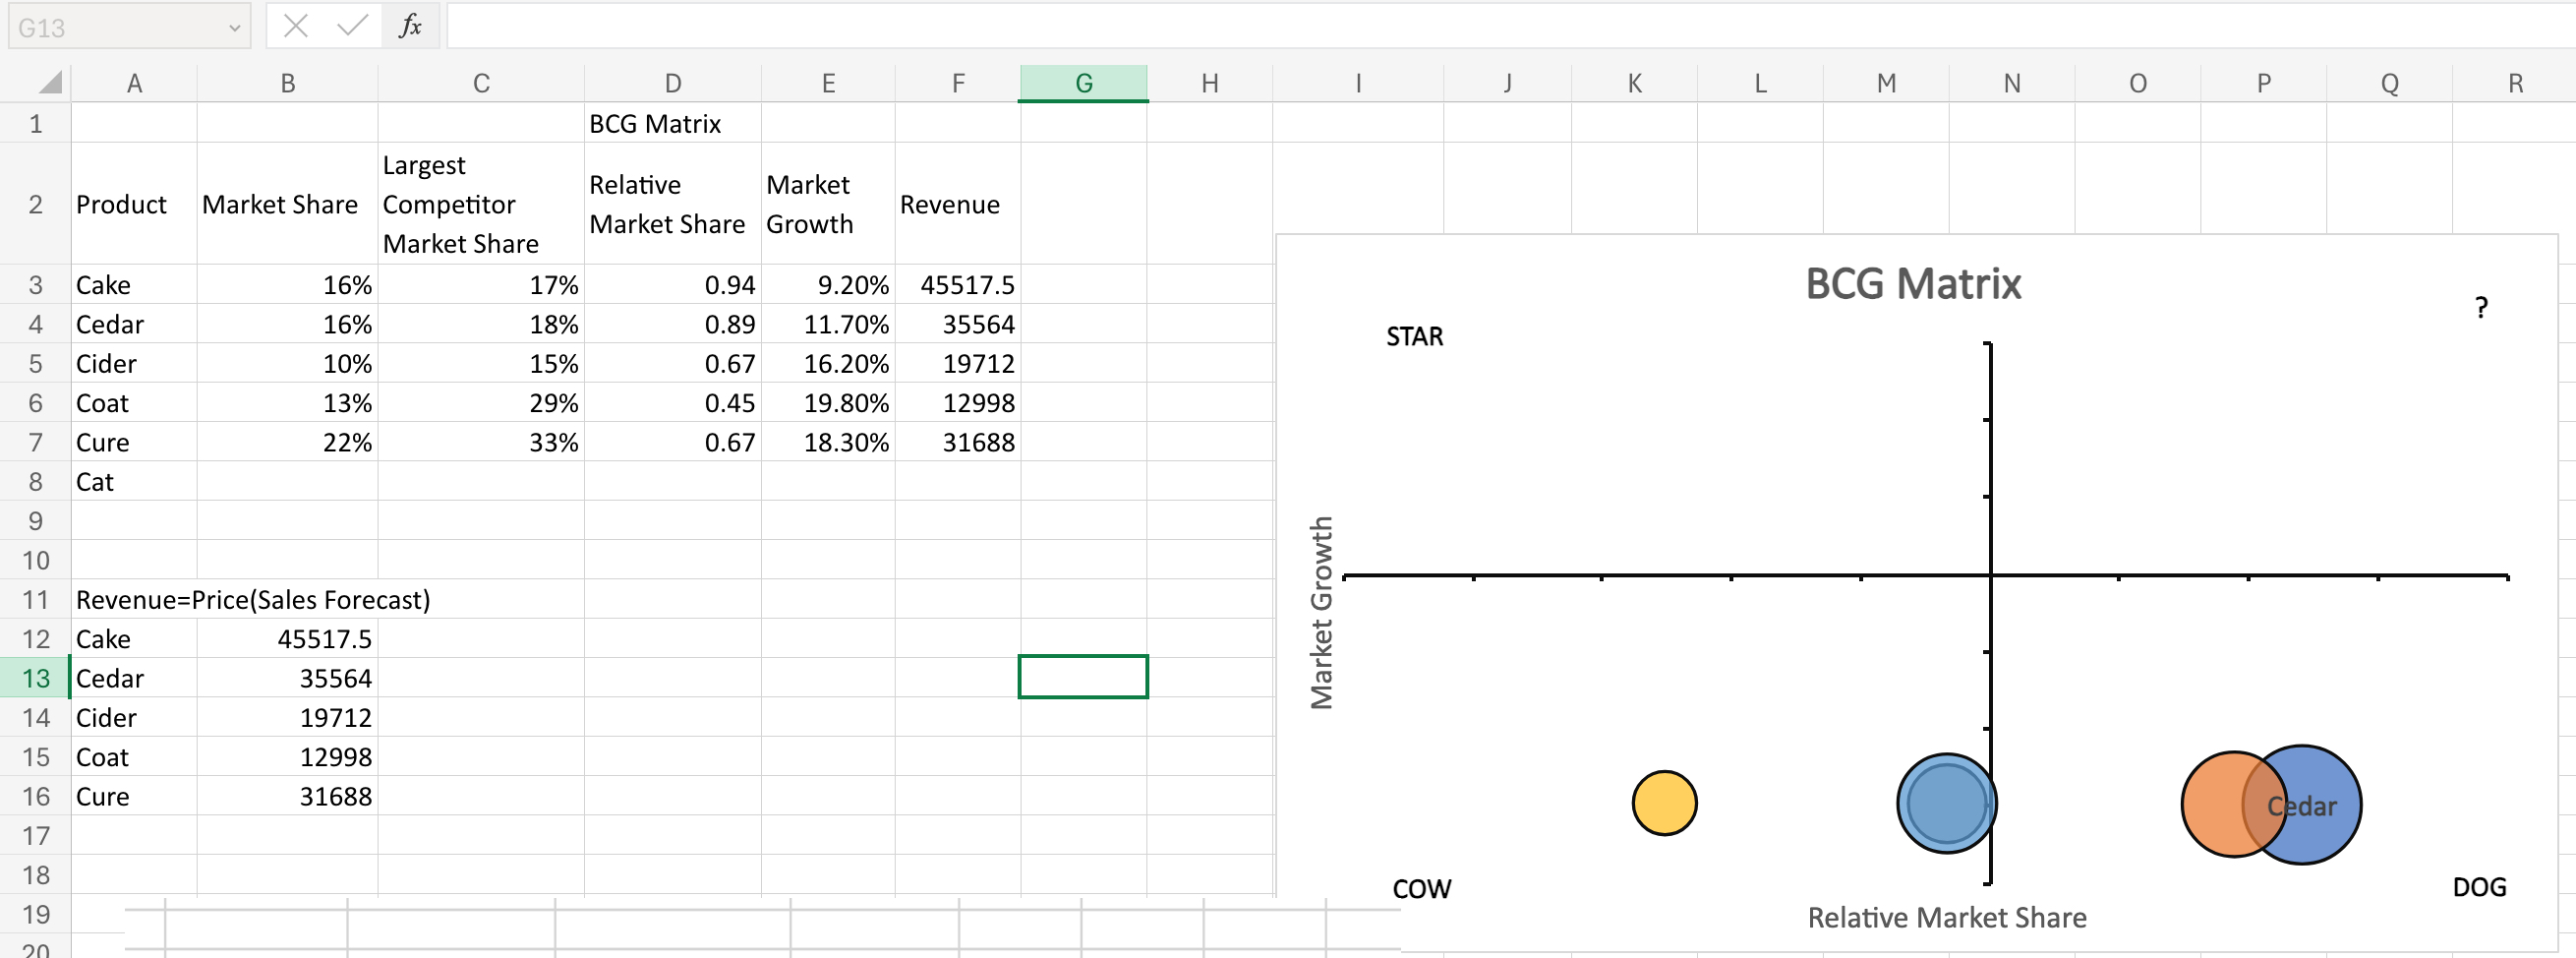The width and height of the screenshot is (2576, 958).
Task: Click the Cancel (X) icon beside formula bar
Action: tap(295, 26)
